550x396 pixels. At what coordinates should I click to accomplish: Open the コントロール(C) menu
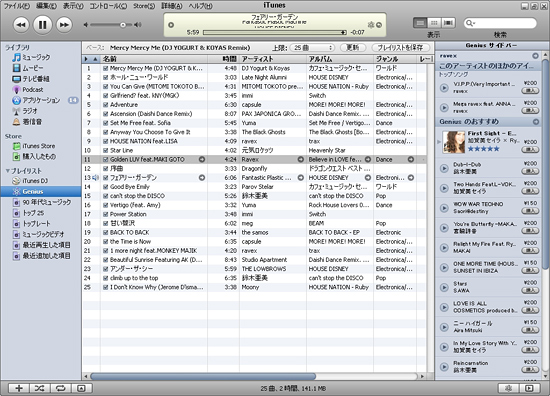[108, 6]
